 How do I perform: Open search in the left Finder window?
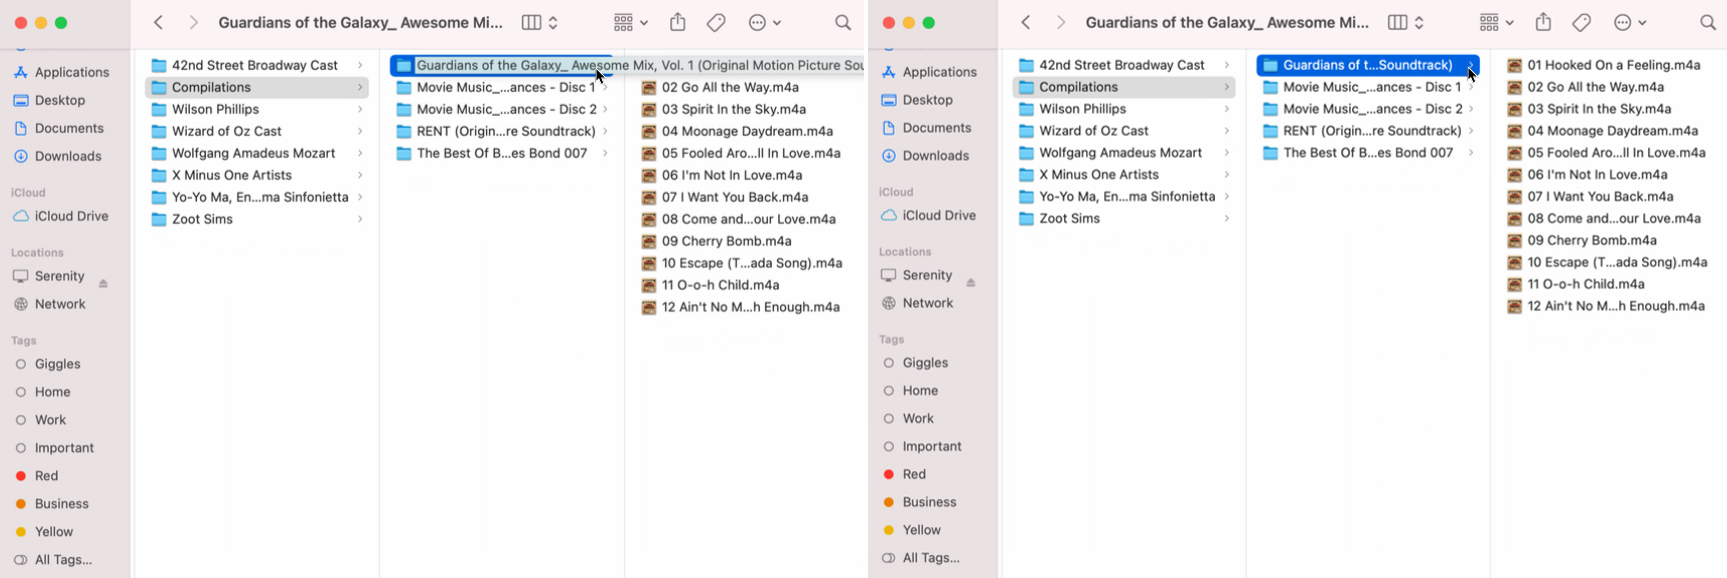843,22
